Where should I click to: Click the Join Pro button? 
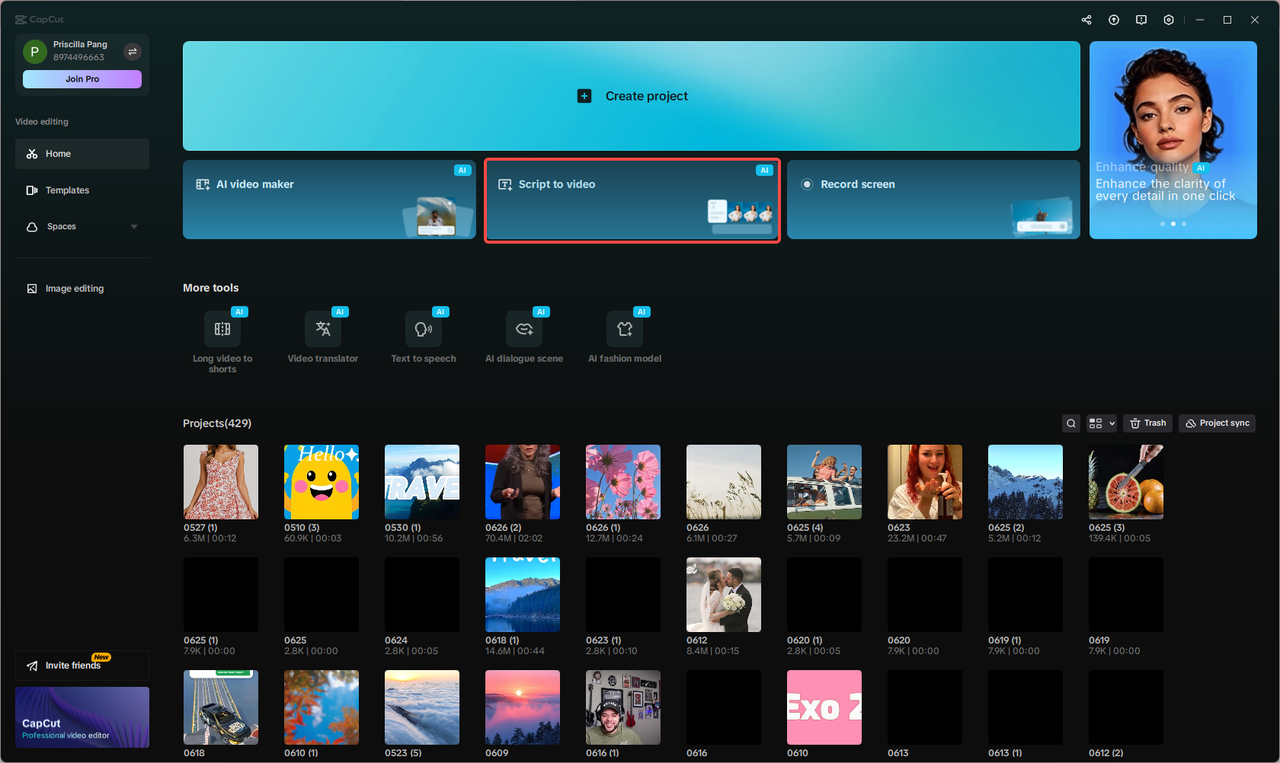tap(81, 78)
